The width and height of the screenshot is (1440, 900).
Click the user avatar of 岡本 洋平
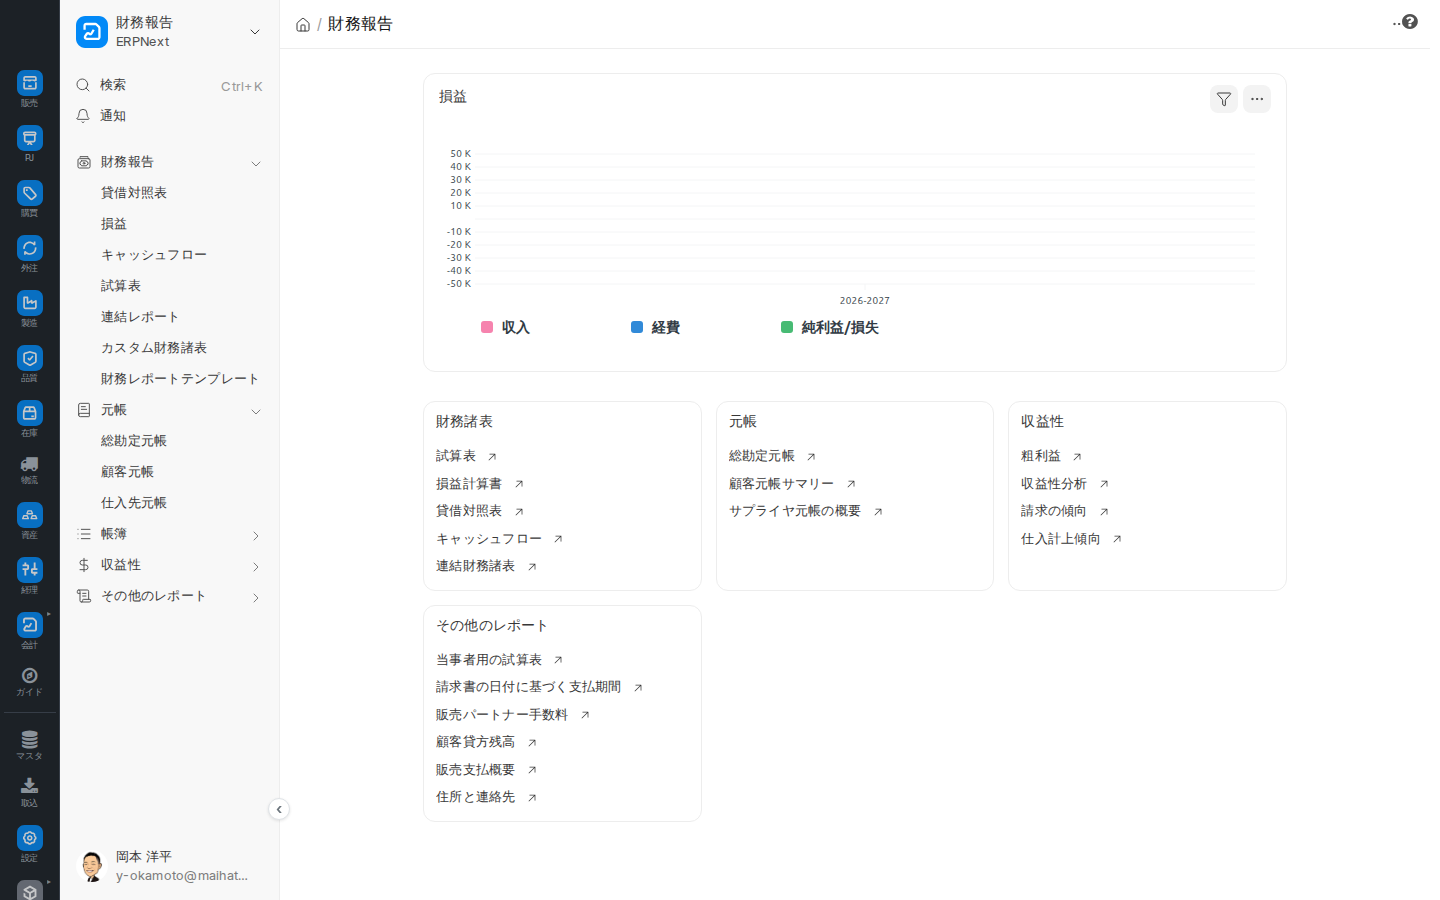tap(92, 866)
